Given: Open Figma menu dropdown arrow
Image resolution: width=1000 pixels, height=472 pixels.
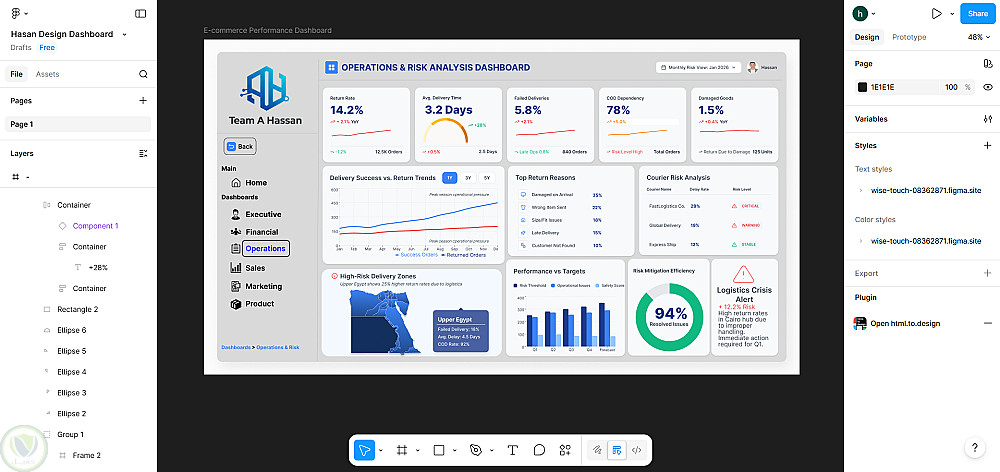Looking at the screenshot, I should point(26,13).
